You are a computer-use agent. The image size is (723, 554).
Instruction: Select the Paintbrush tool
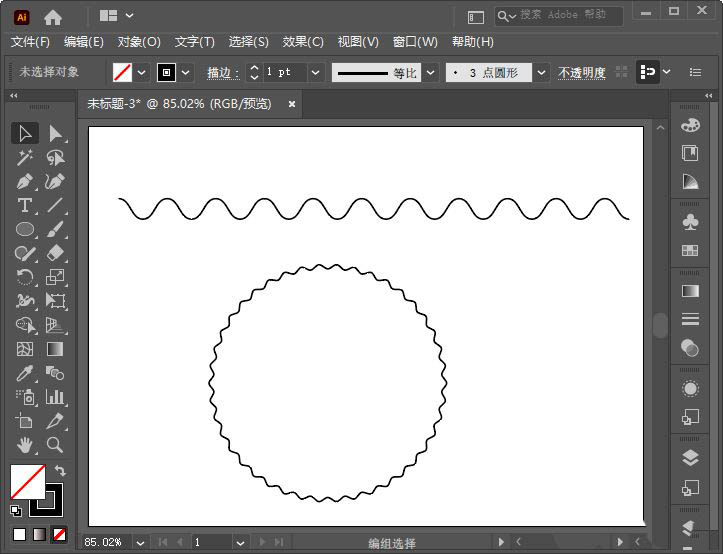pos(55,229)
